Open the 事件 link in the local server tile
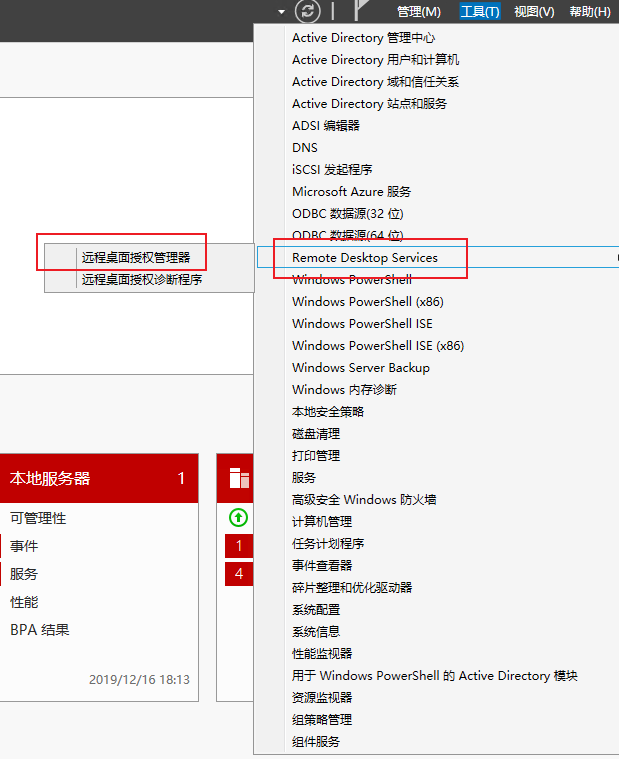 point(24,546)
